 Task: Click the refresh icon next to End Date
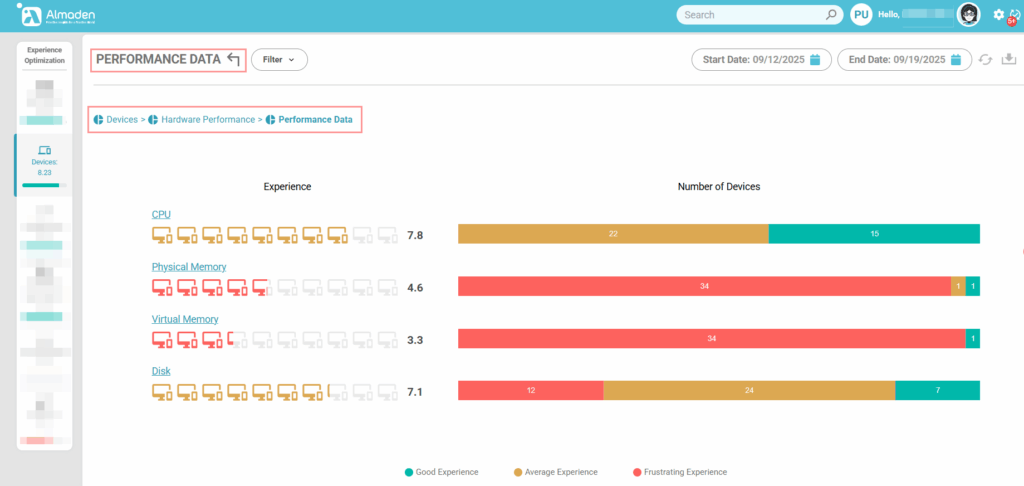(985, 60)
